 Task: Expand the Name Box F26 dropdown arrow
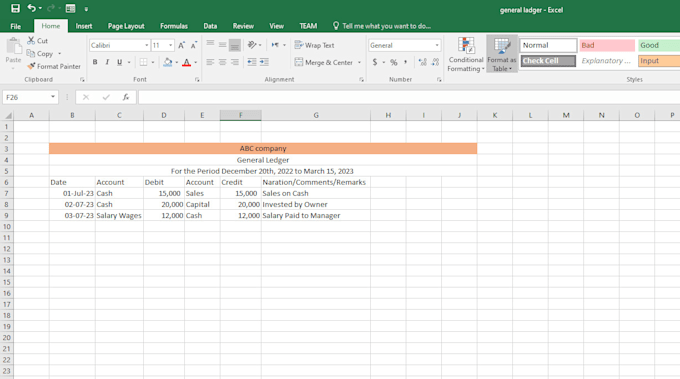[x=53, y=97]
